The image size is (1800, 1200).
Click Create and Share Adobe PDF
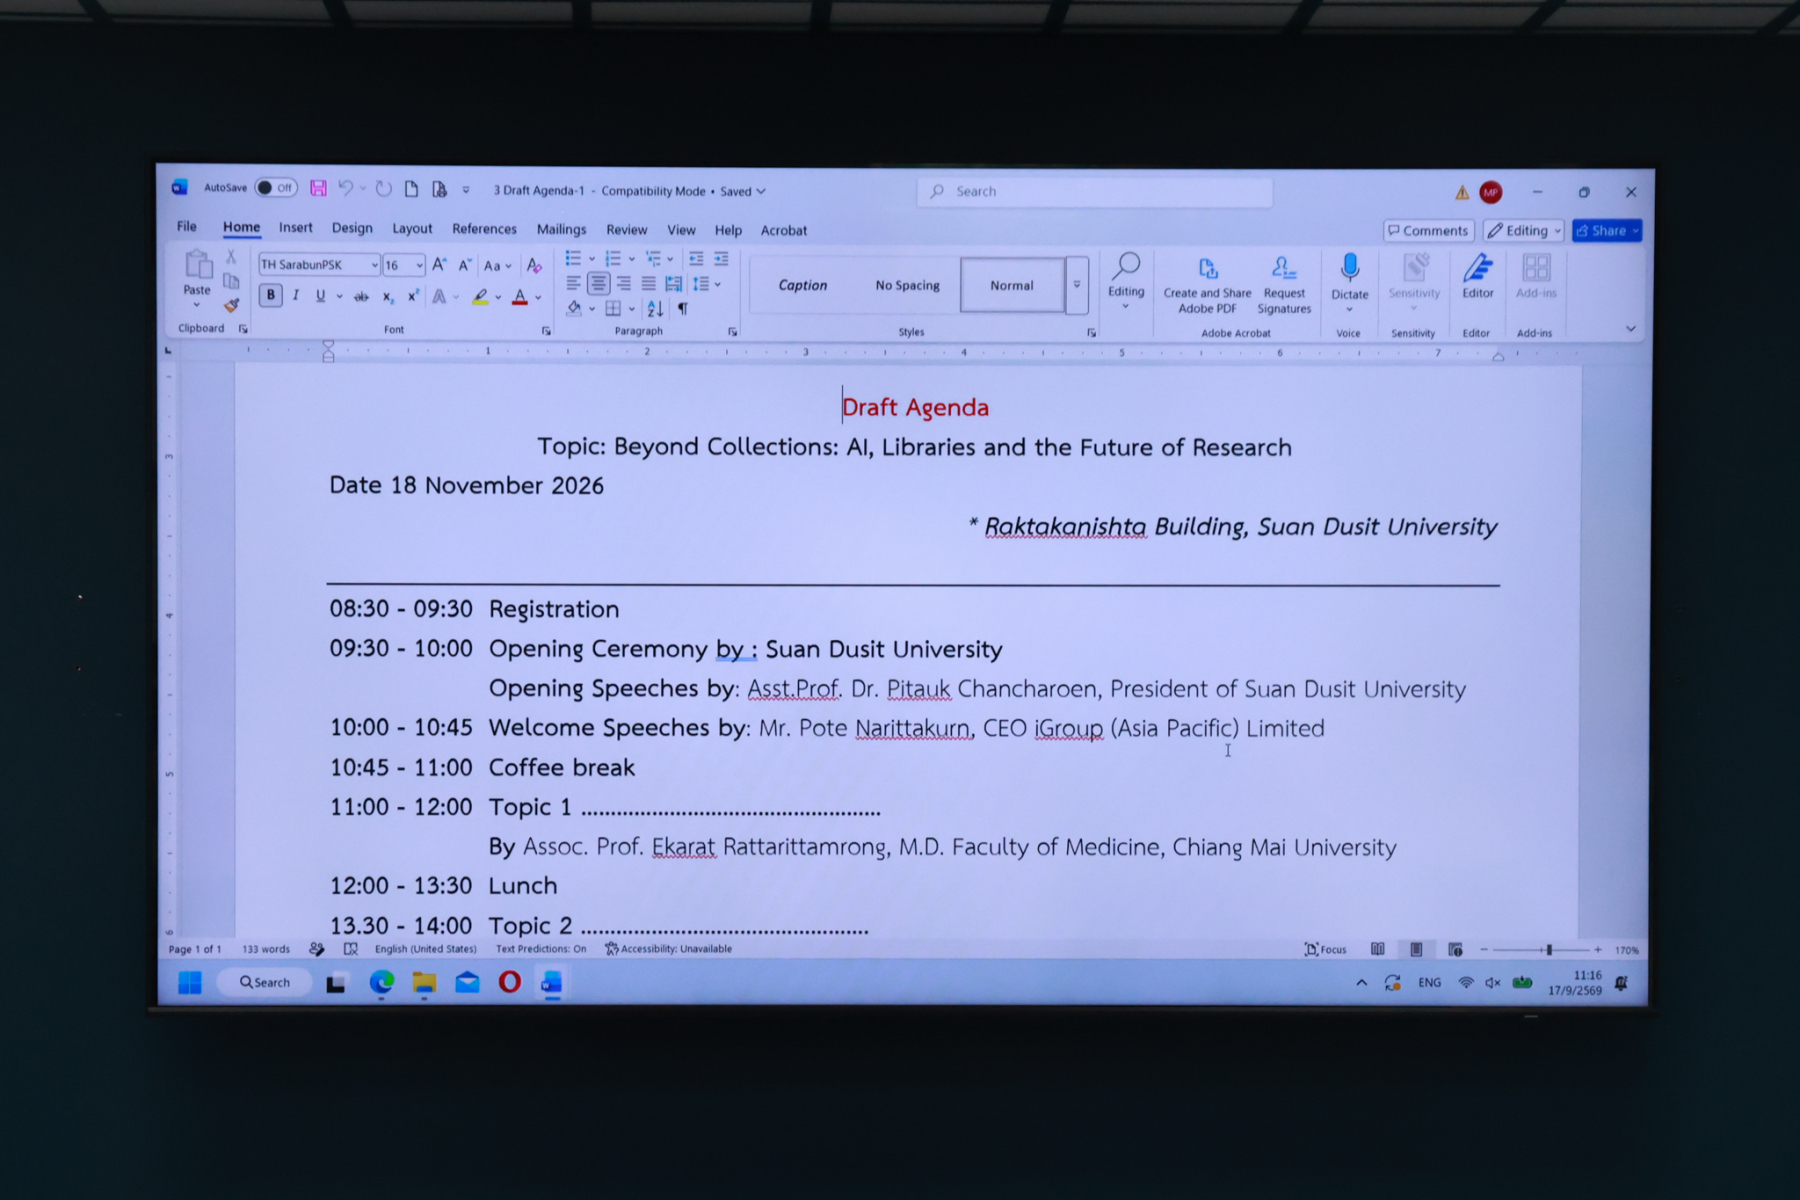(x=1207, y=285)
